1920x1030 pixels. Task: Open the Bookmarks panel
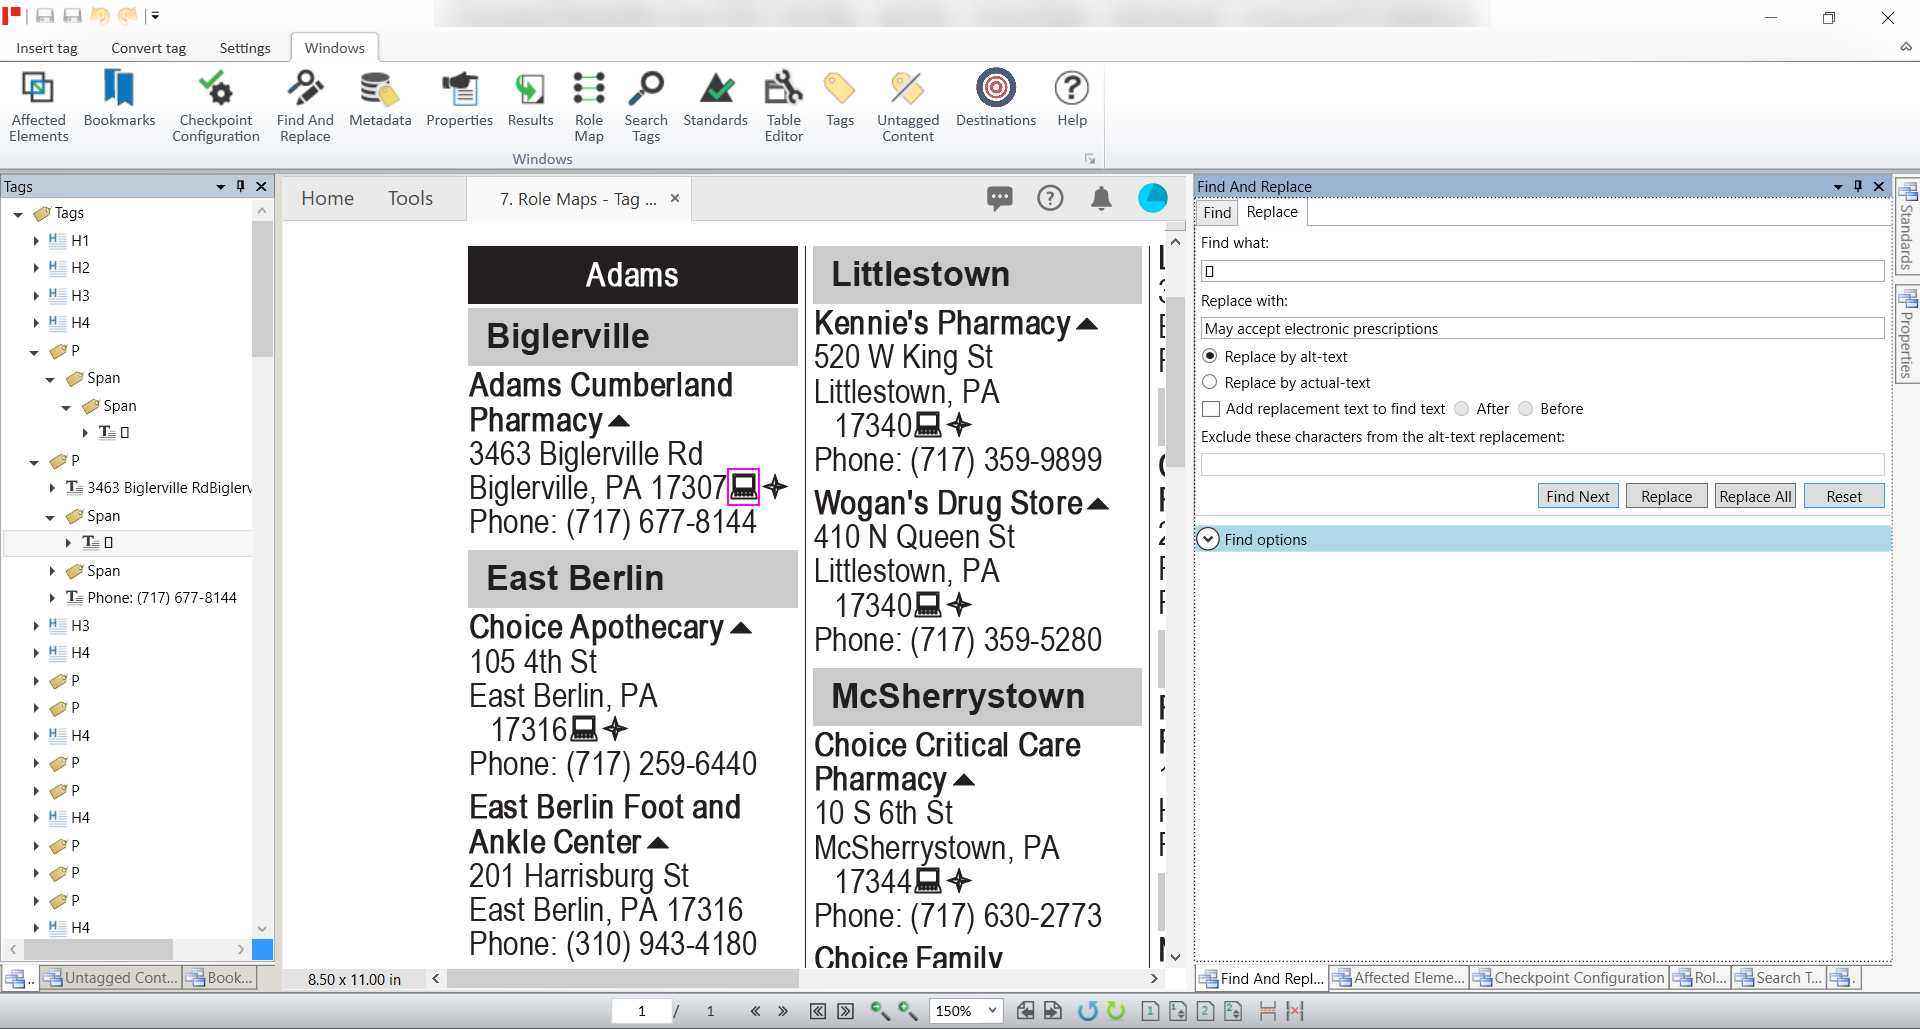pos(119,99)
